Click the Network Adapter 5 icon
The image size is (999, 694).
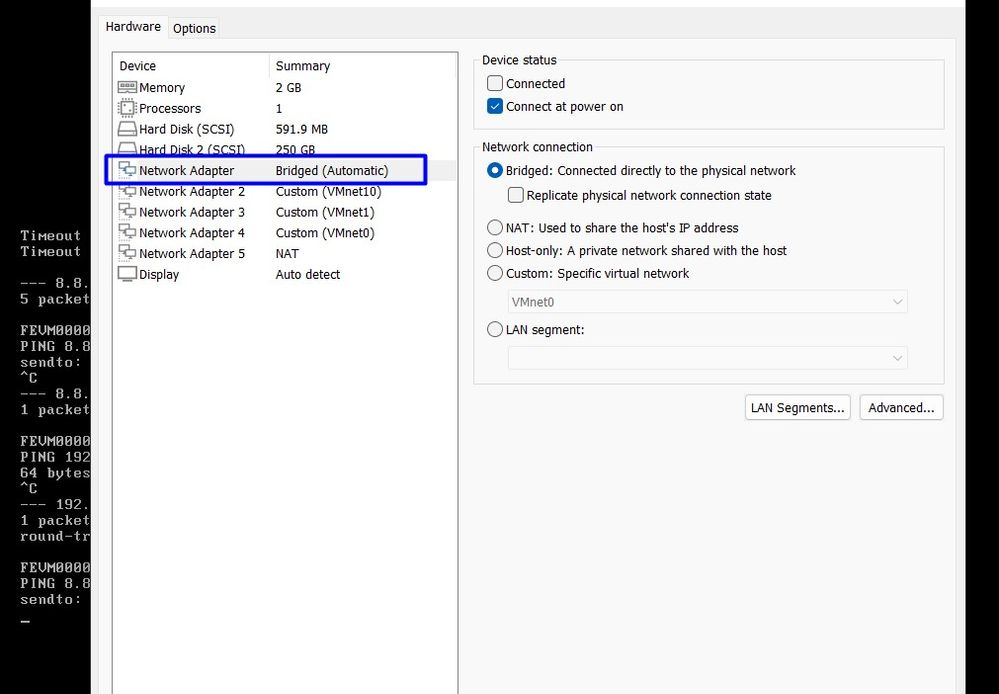127,254
